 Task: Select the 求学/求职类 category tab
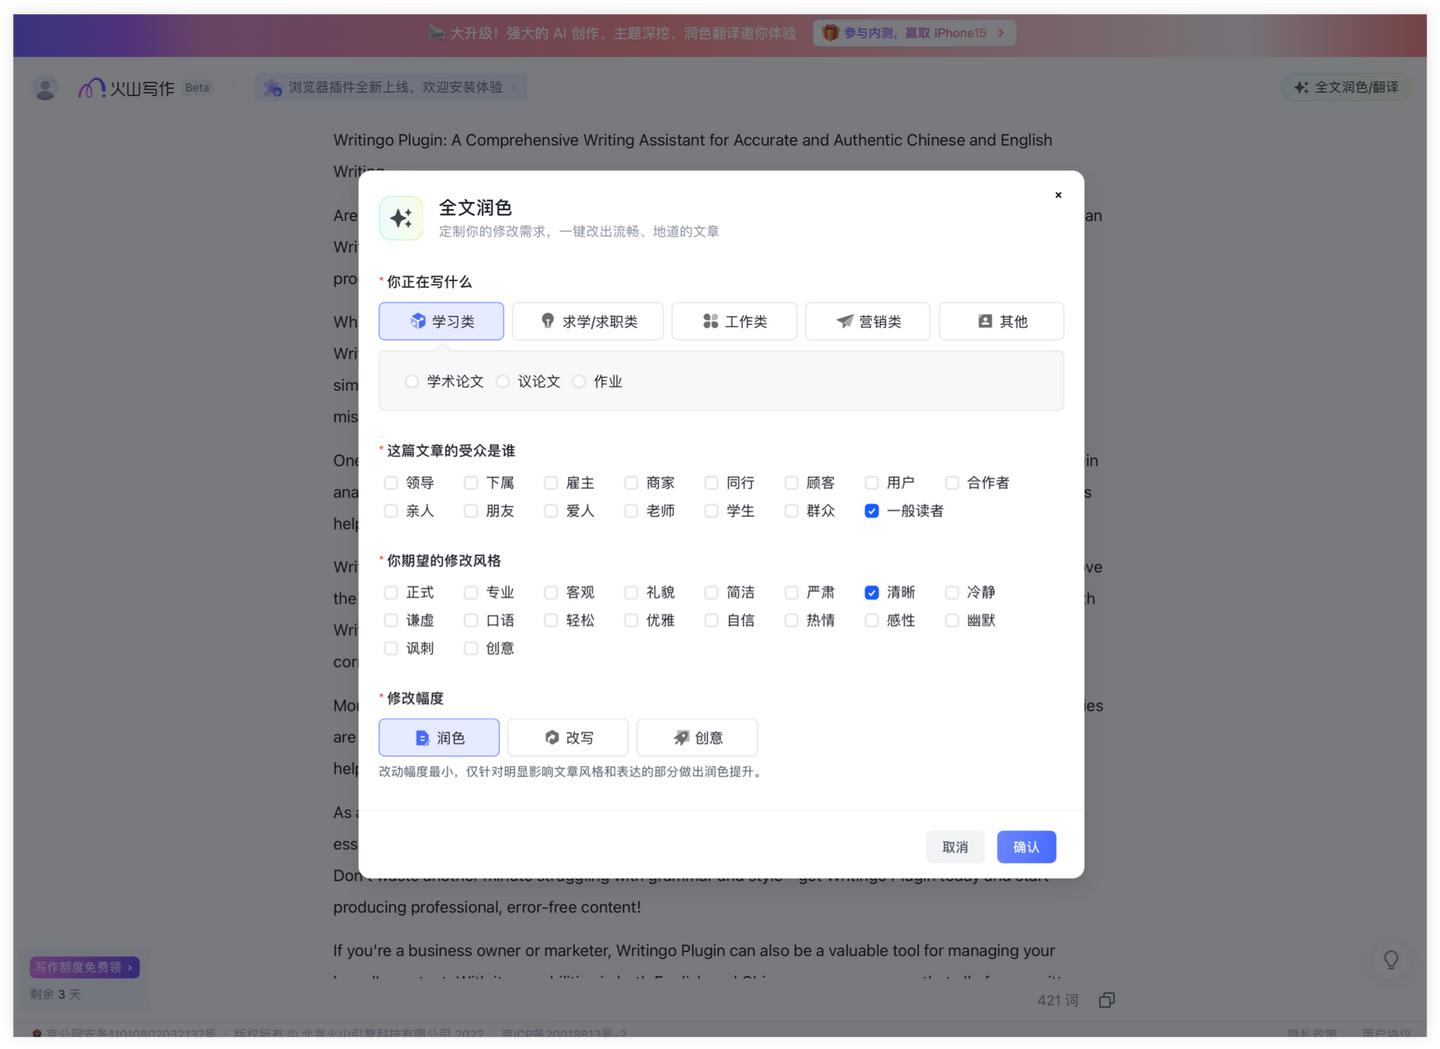(x=588, y=321)
